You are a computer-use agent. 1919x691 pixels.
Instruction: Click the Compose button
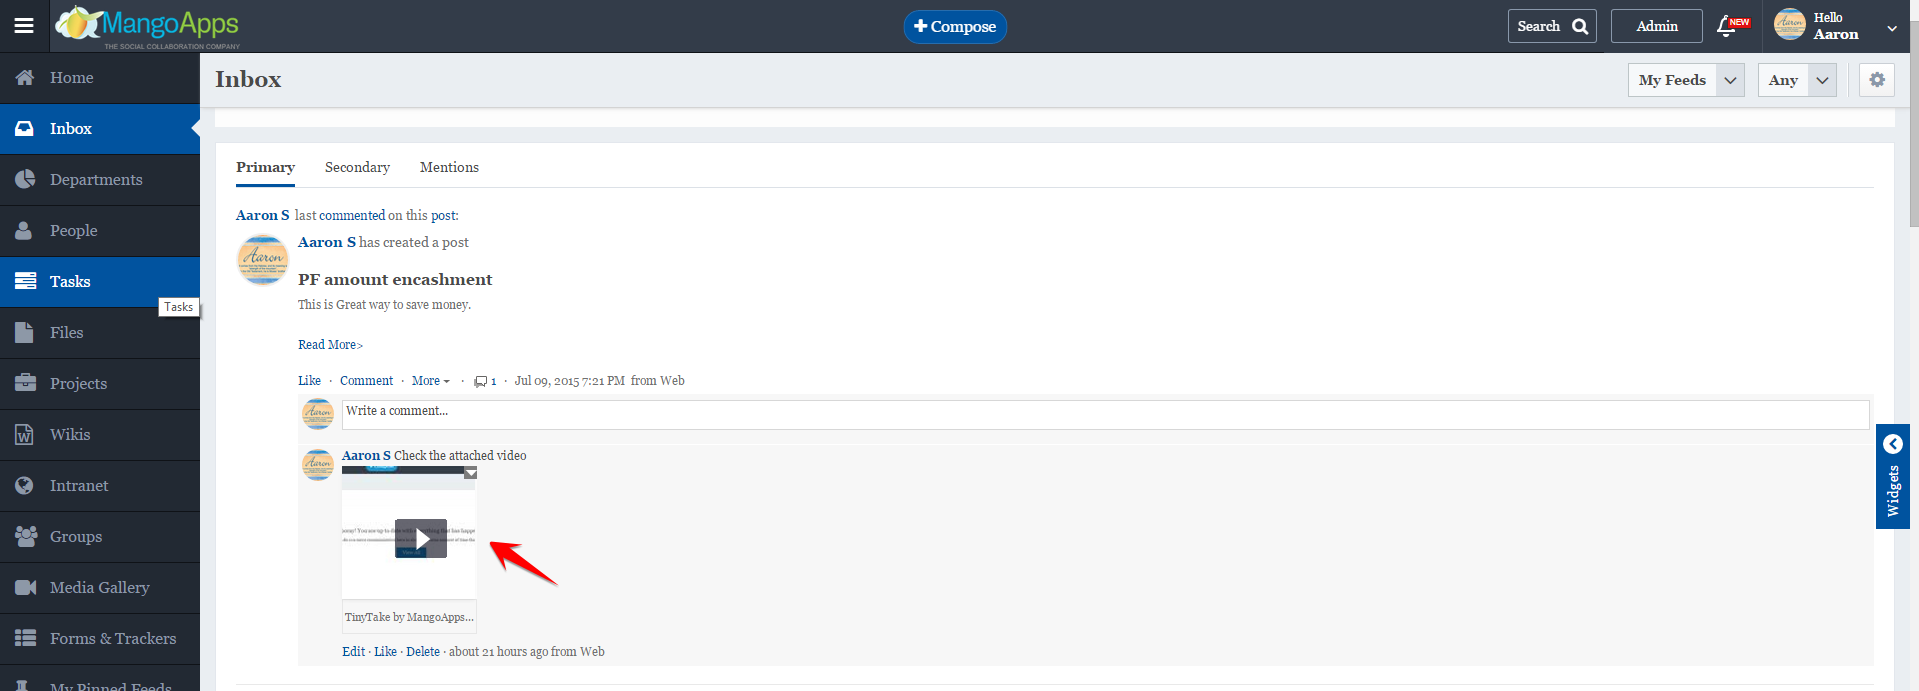pos(955,27)
